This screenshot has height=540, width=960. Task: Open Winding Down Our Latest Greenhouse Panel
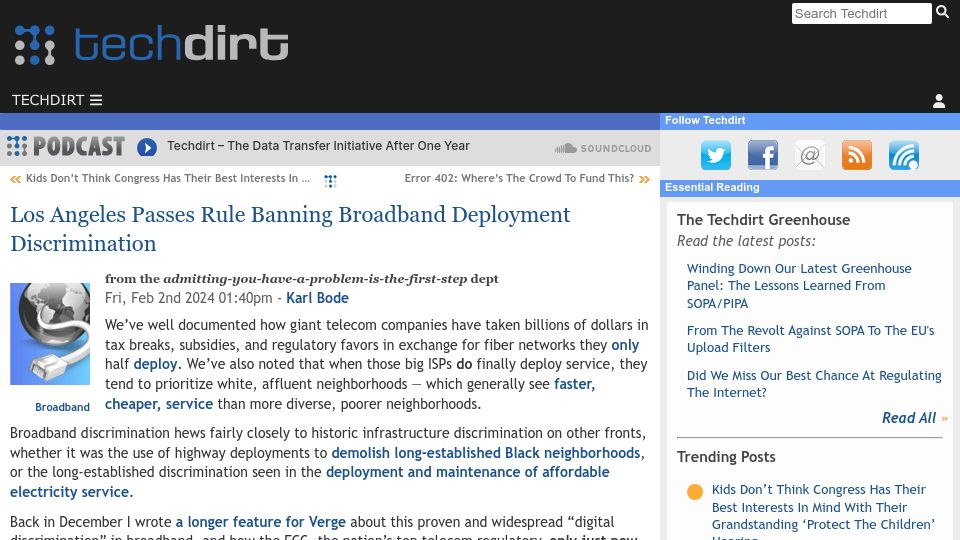coord(799,286)
